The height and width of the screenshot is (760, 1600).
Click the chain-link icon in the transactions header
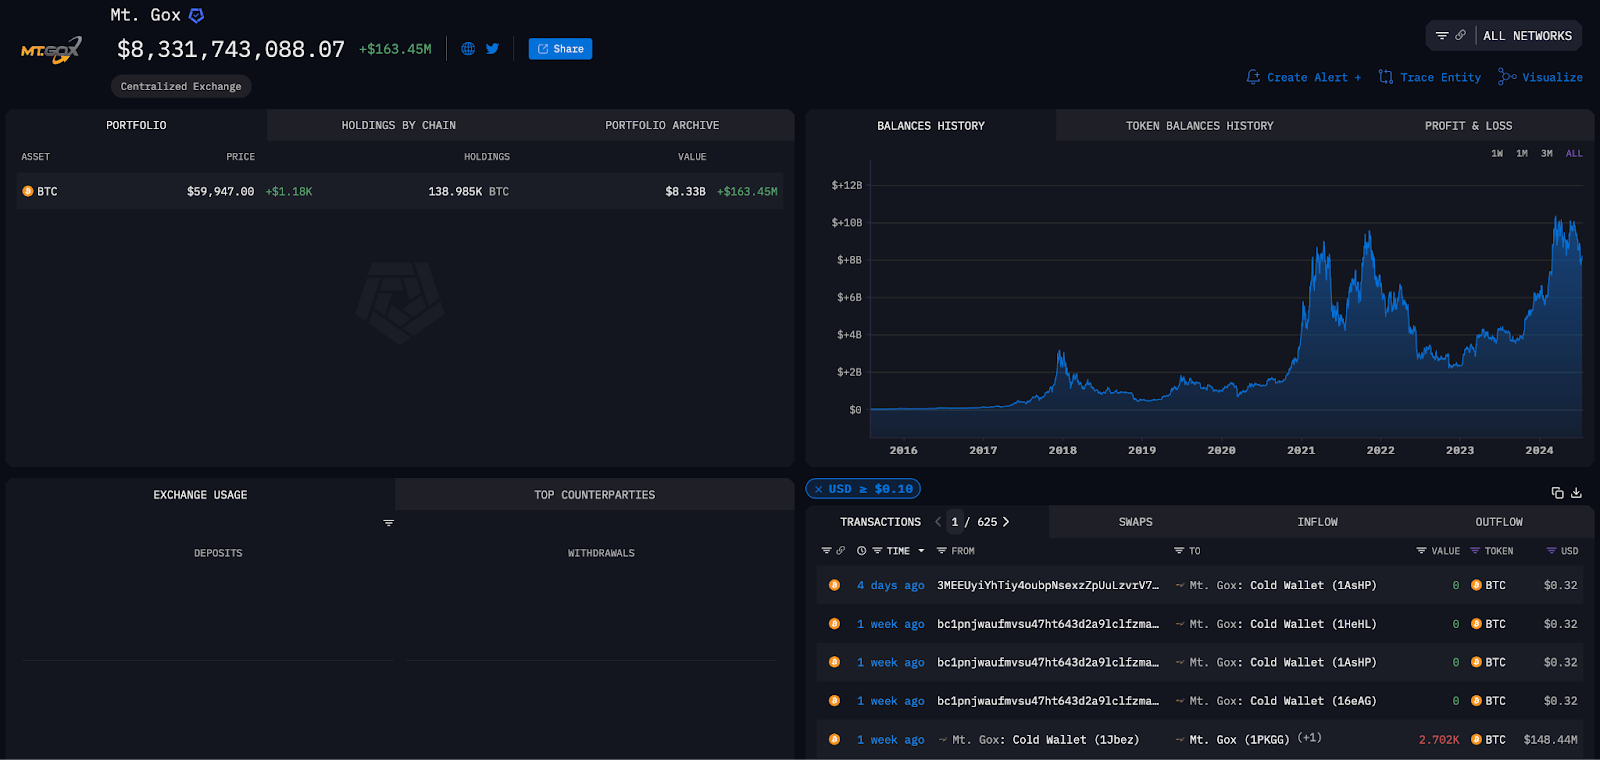pos(841,551)
